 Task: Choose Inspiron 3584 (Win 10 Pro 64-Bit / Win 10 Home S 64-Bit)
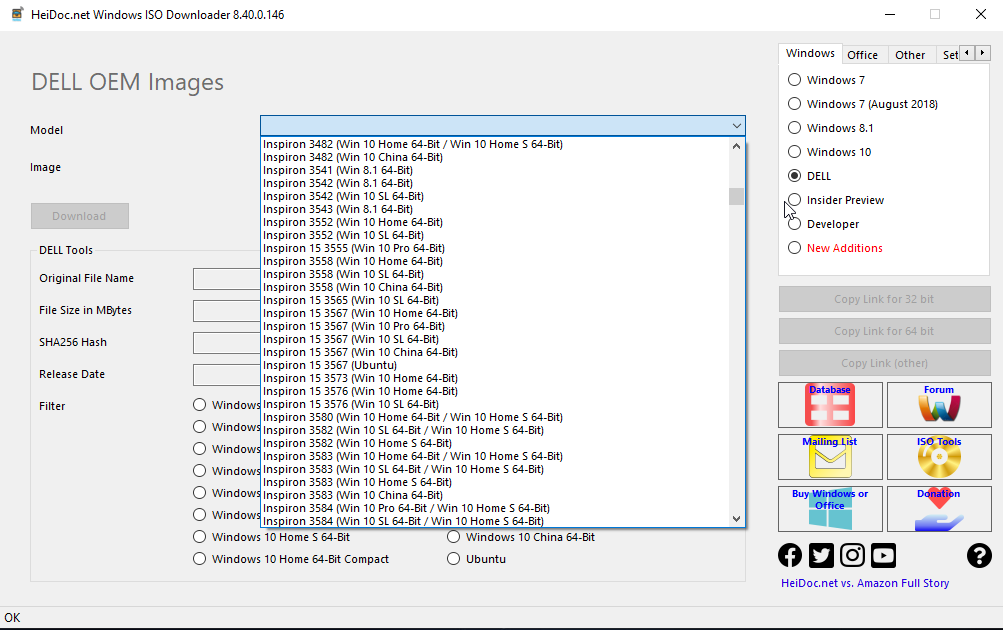pyautogui.click(x=495, y=508)
